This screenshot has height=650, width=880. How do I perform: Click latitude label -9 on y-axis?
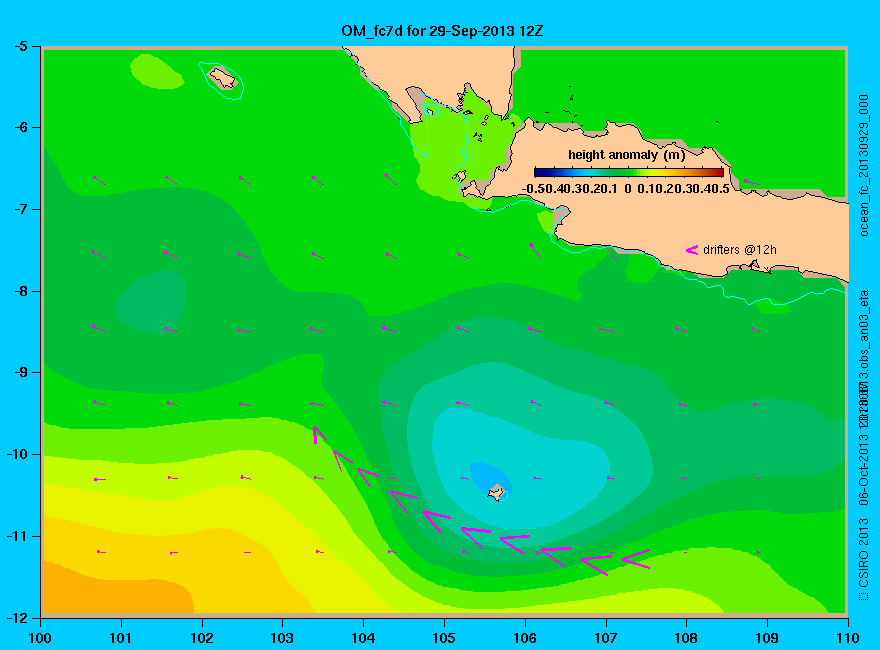click(20, 372)
